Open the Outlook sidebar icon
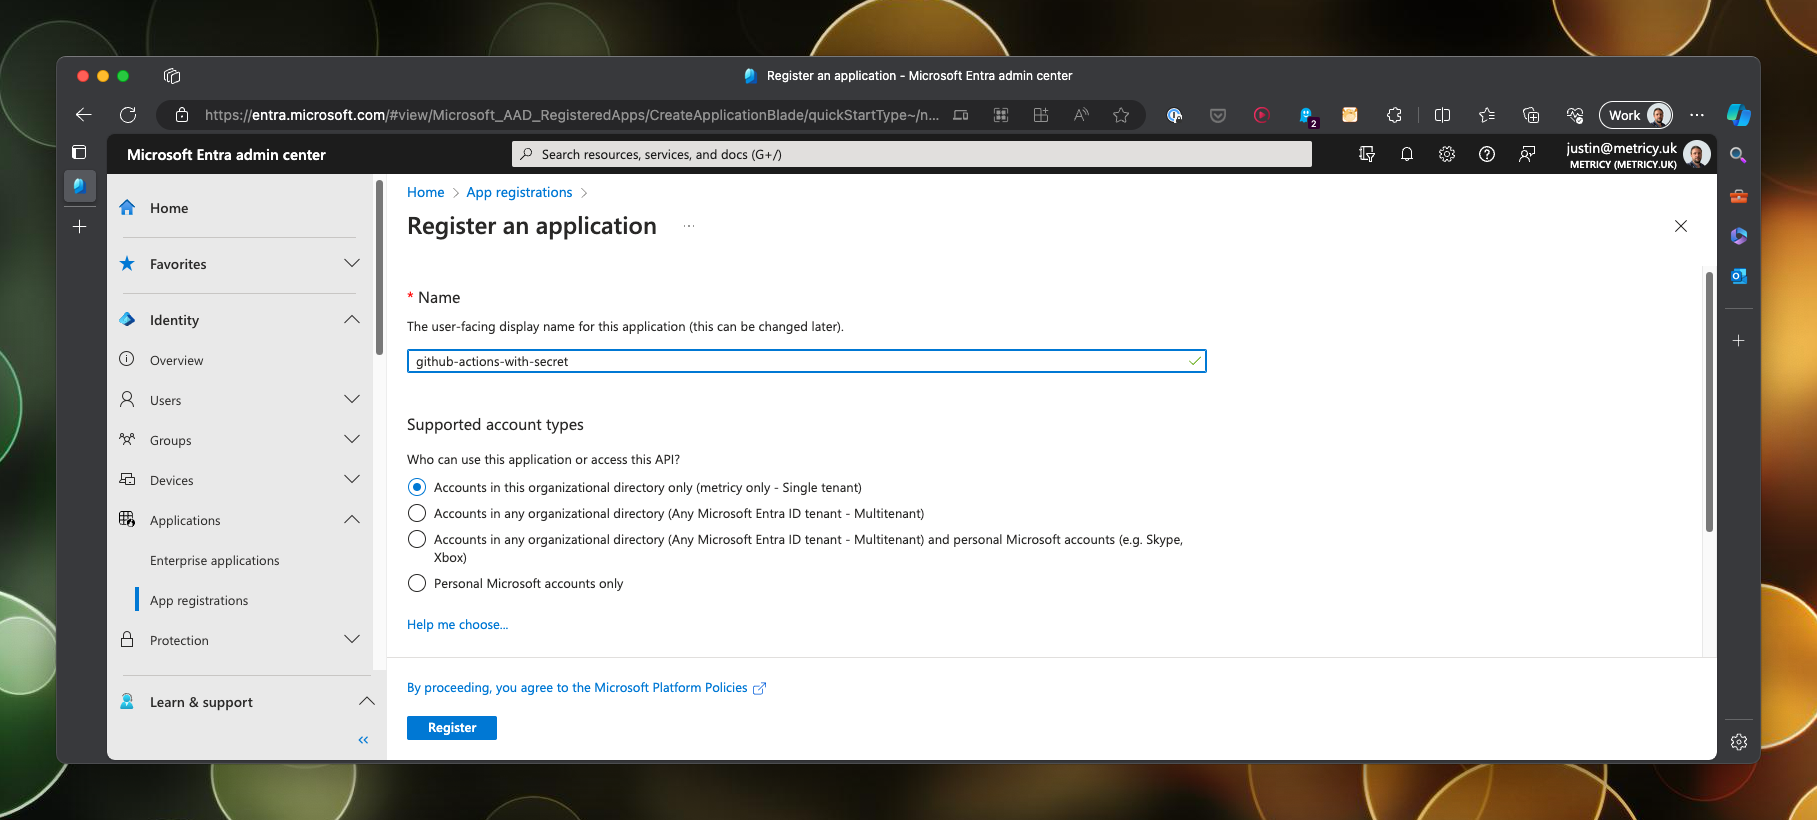The image size is (1817, 820). click(1739, 276)
